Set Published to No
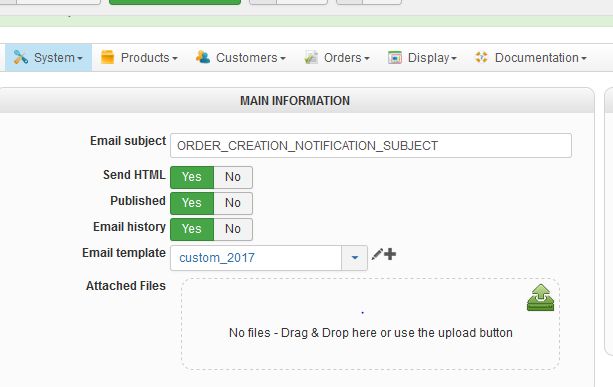Viewport: 613px width, 387px height. 233,203
